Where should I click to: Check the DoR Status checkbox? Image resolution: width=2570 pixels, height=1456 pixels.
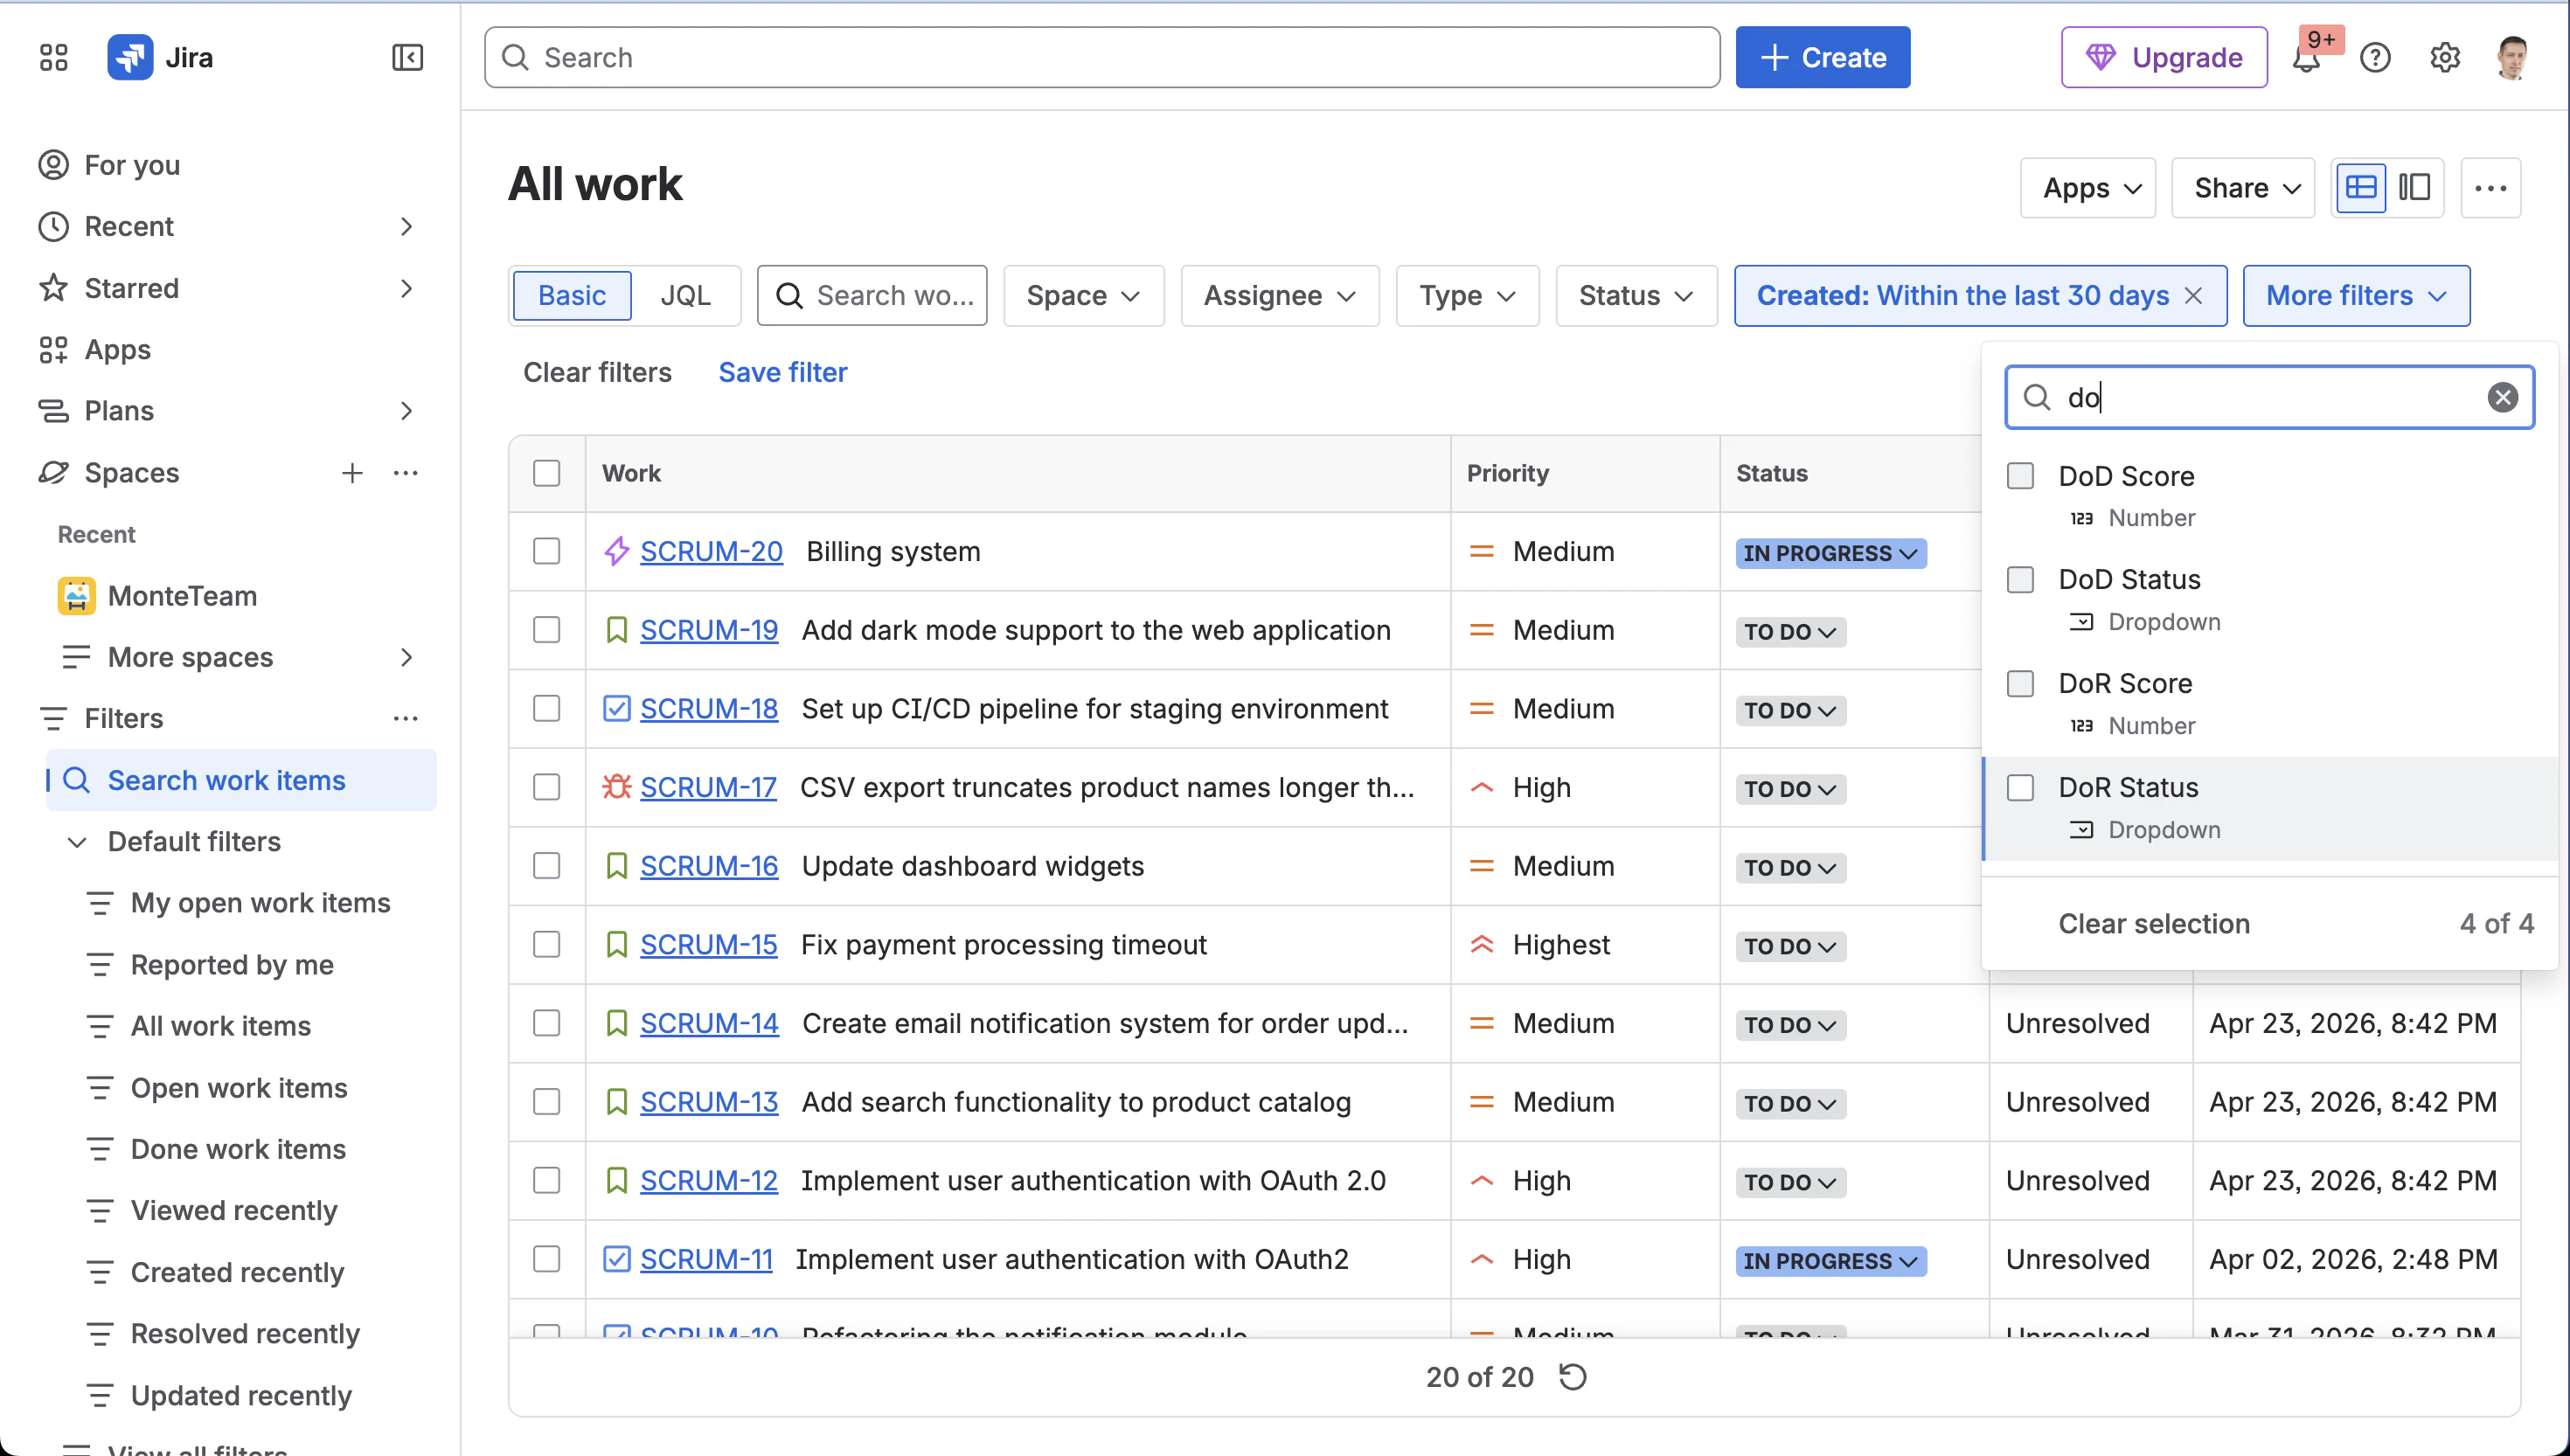(x=2021, y=788)
